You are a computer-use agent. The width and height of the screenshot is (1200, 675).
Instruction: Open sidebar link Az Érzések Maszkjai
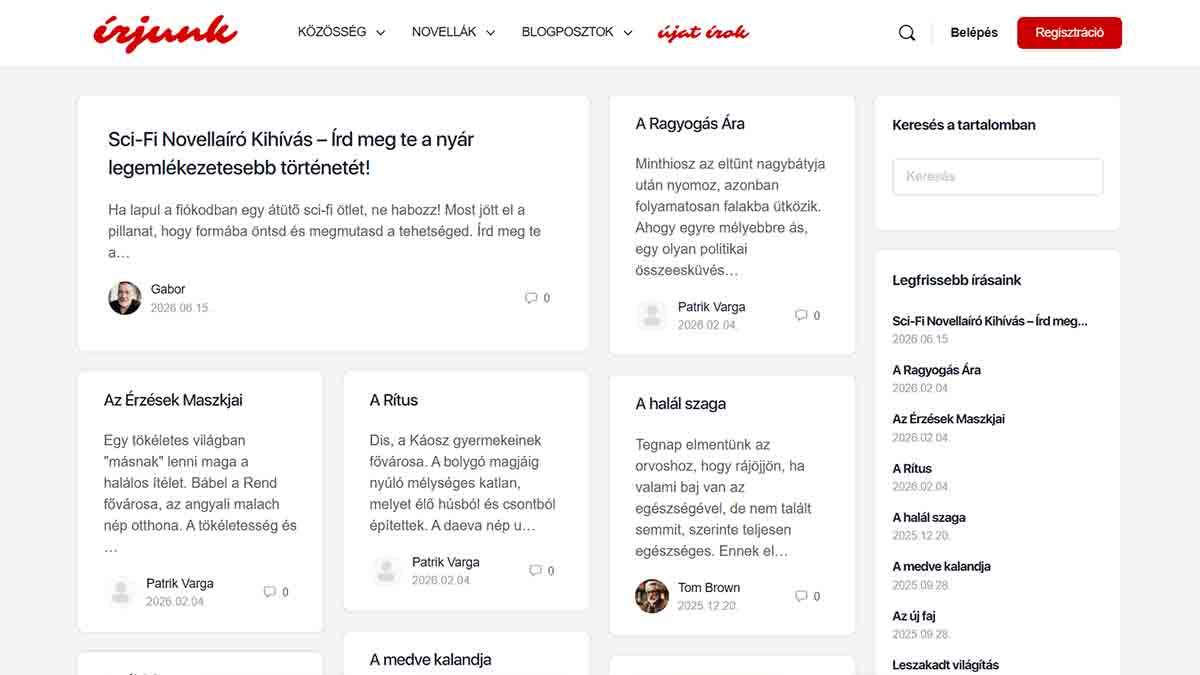pyautogui.click(x=949, y=419)
